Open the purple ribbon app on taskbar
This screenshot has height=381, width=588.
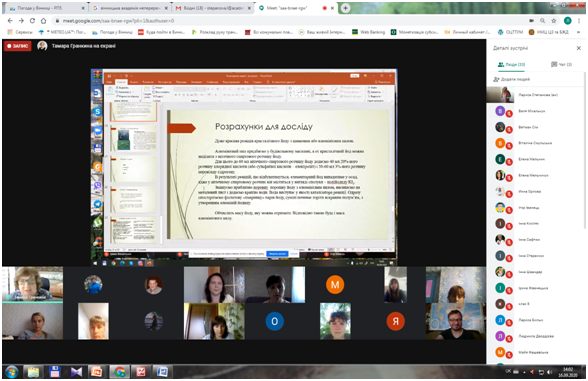[x=76, y=372]
